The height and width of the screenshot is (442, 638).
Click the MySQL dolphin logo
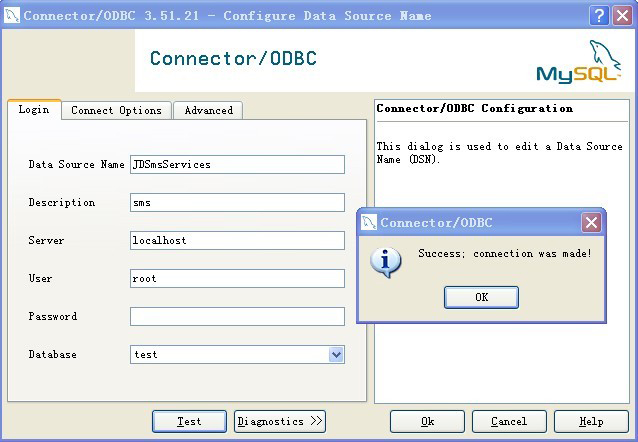[x=579, y=62]
